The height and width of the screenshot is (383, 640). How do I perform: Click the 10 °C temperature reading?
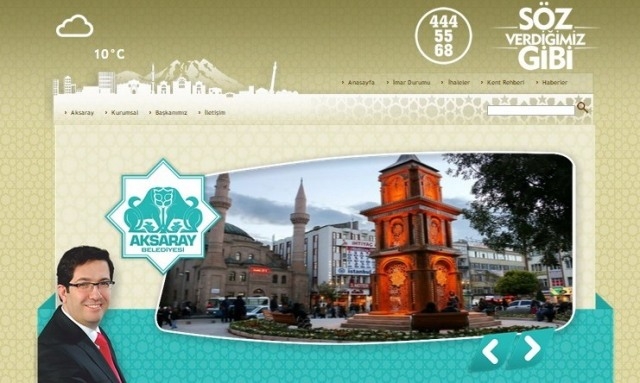click(109, 54)
